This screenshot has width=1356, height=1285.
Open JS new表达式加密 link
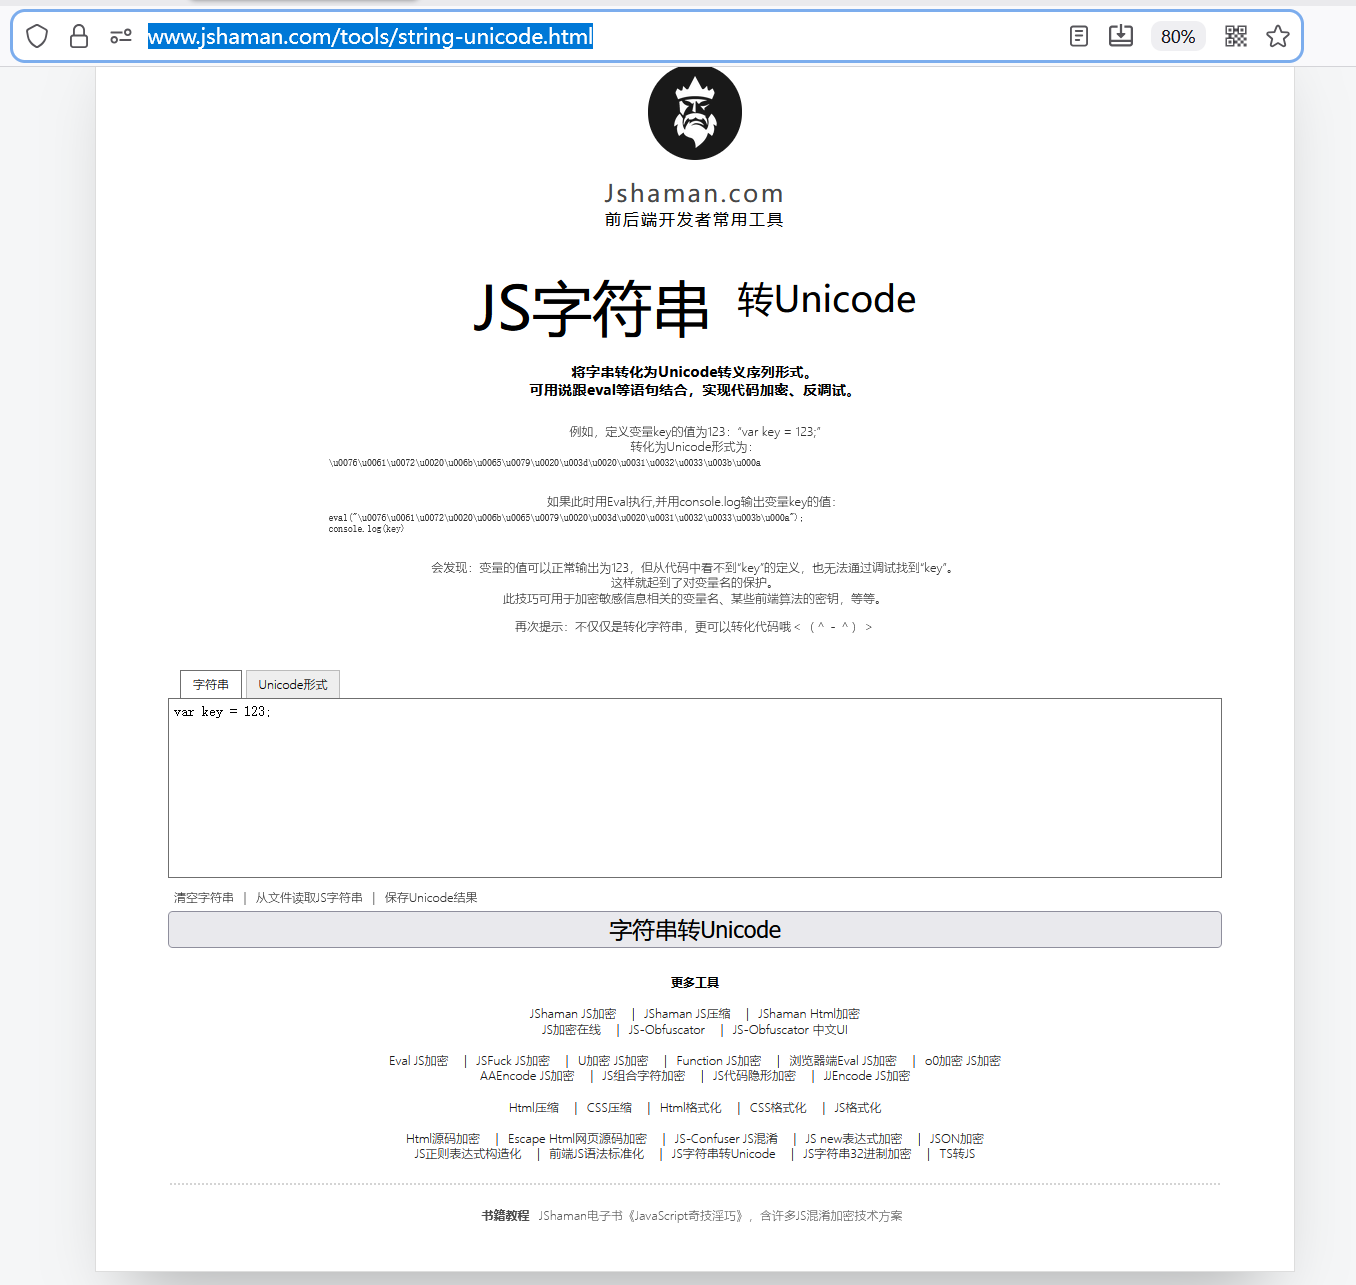[x=854, y=1139]
